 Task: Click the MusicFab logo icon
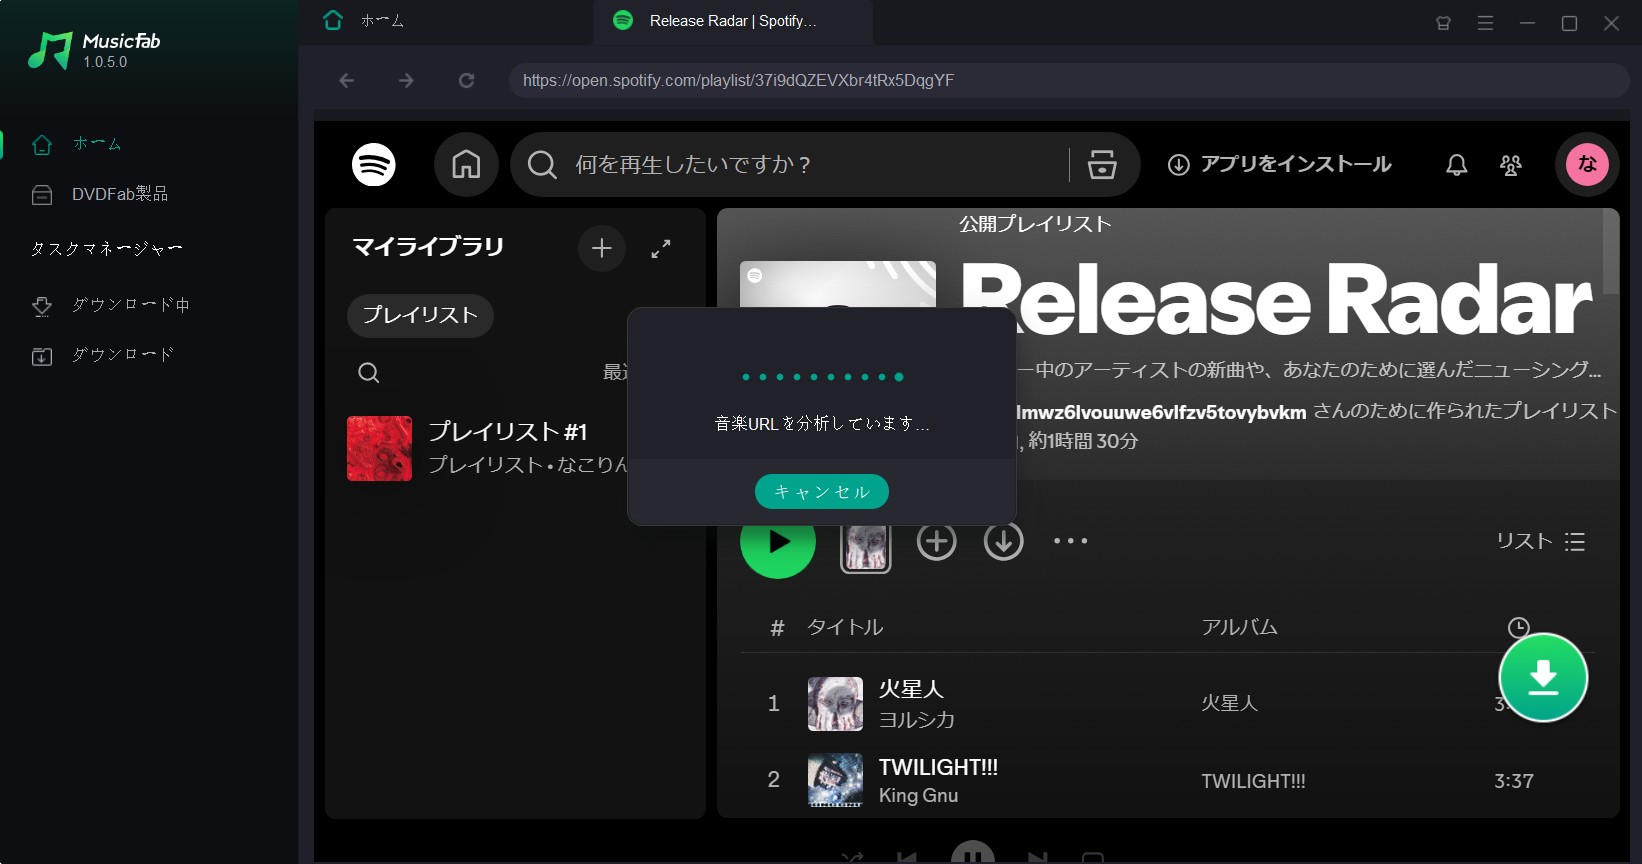click(x=50, y=50)
